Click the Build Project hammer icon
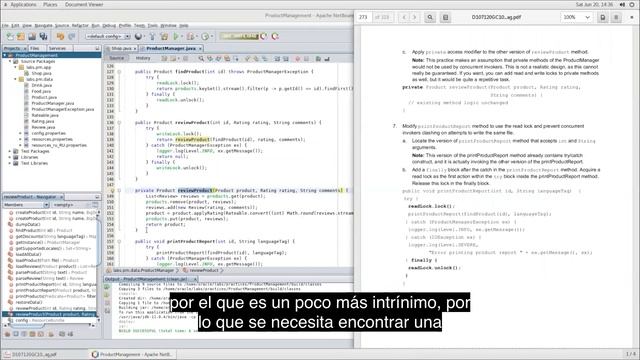Viewport: 640px width, 360px height. (x=152, y=36)
